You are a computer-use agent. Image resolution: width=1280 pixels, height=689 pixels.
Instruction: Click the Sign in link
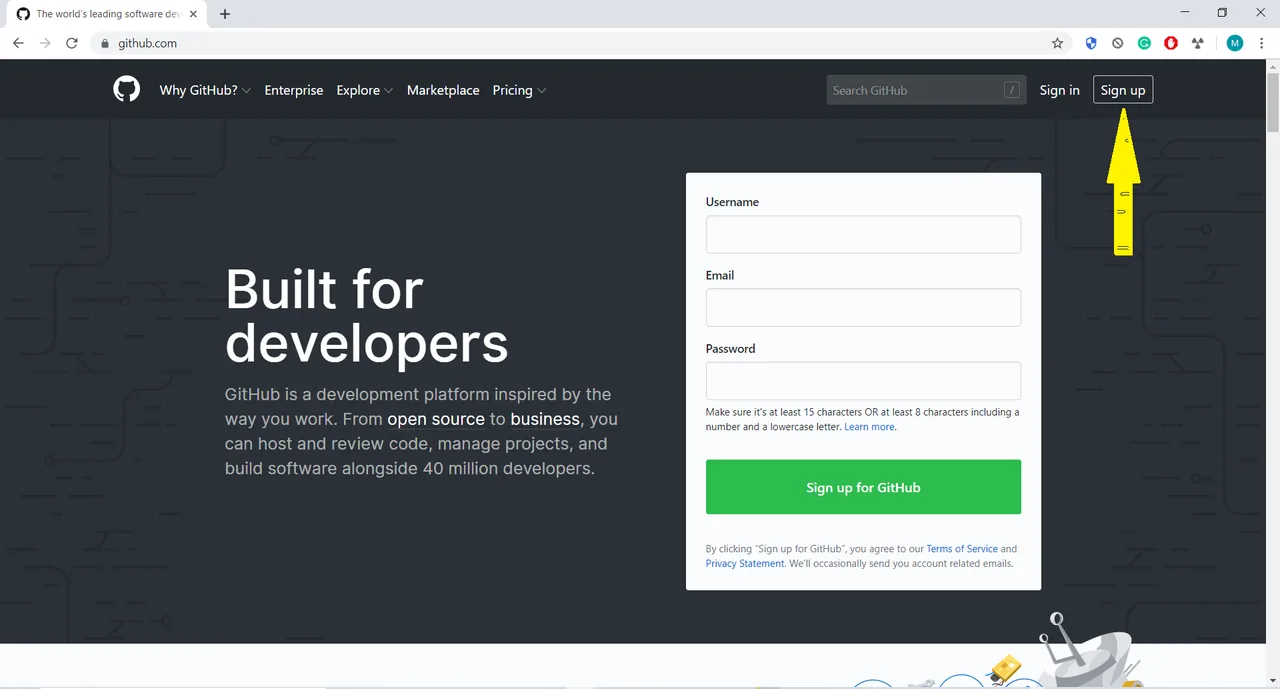pos(1059,90)
